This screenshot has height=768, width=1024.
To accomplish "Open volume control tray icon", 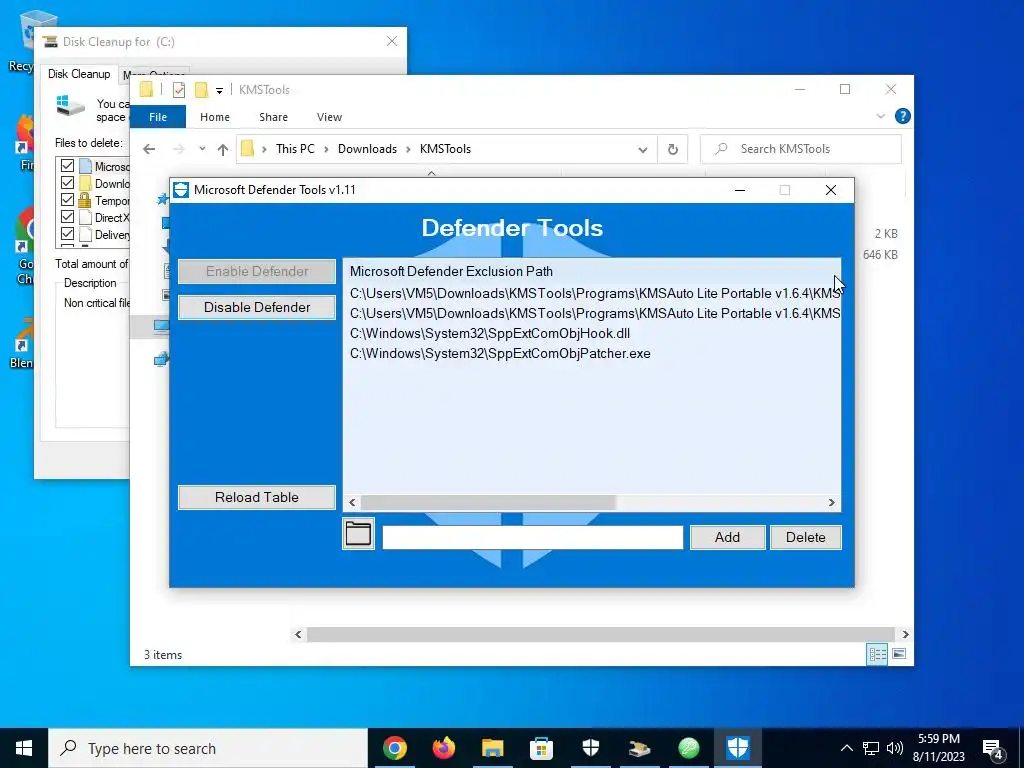I will click(895, 748).
